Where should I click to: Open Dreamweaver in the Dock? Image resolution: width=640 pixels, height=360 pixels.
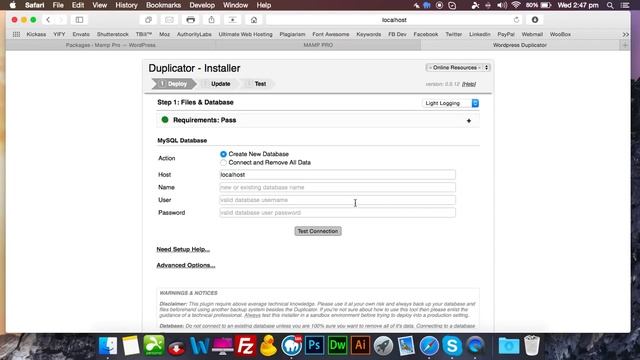point(337,345)
